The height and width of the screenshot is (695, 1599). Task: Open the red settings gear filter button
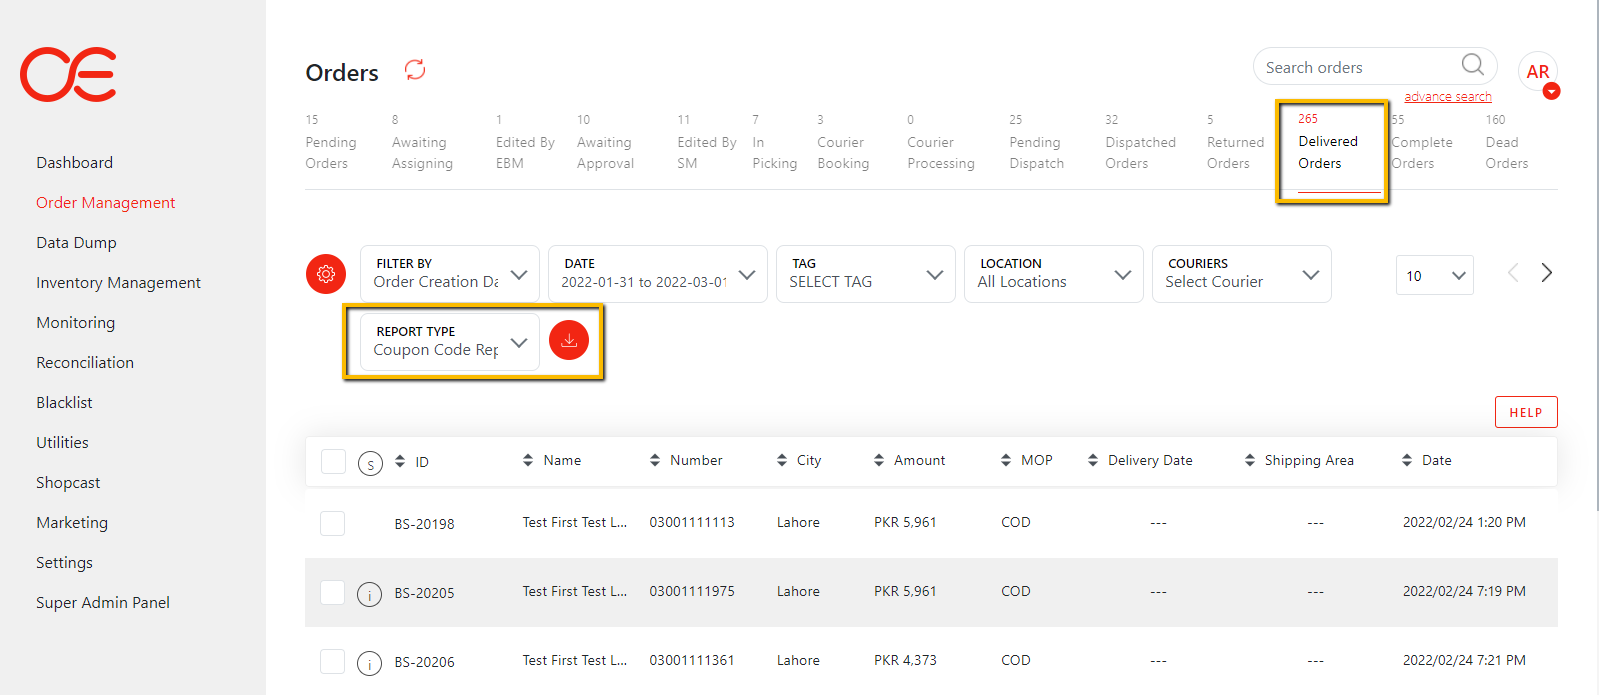(x=326, y=274)
